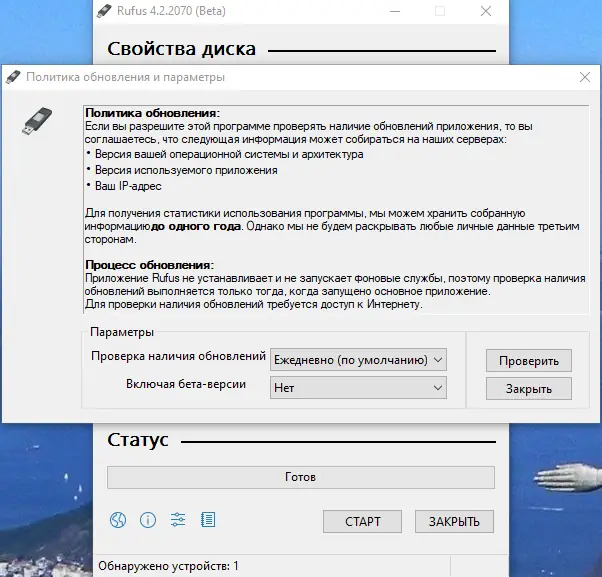
Task: Open the settings sliders icon in Rufus
Action: tap(178, 520)
